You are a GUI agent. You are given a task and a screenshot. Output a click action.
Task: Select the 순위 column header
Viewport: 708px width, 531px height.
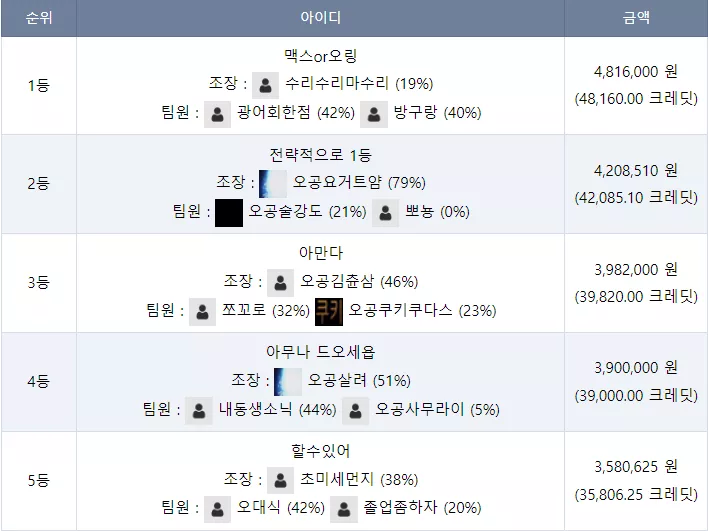point(39,18)
